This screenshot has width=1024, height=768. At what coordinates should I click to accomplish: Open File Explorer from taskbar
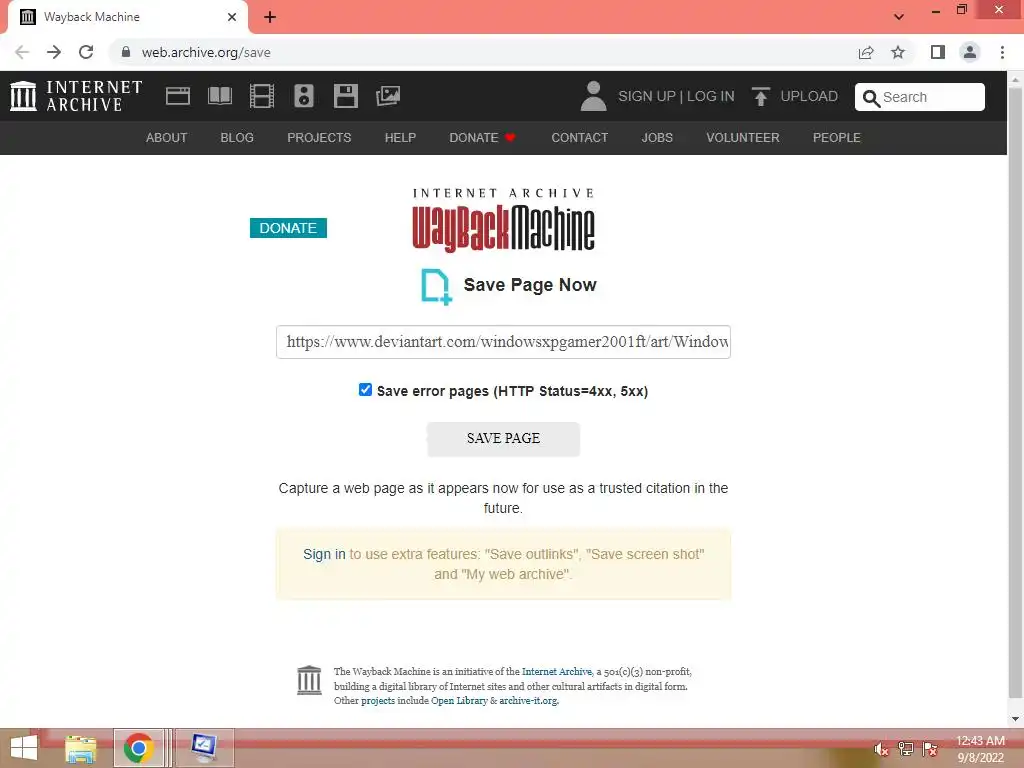click(81, 748)
